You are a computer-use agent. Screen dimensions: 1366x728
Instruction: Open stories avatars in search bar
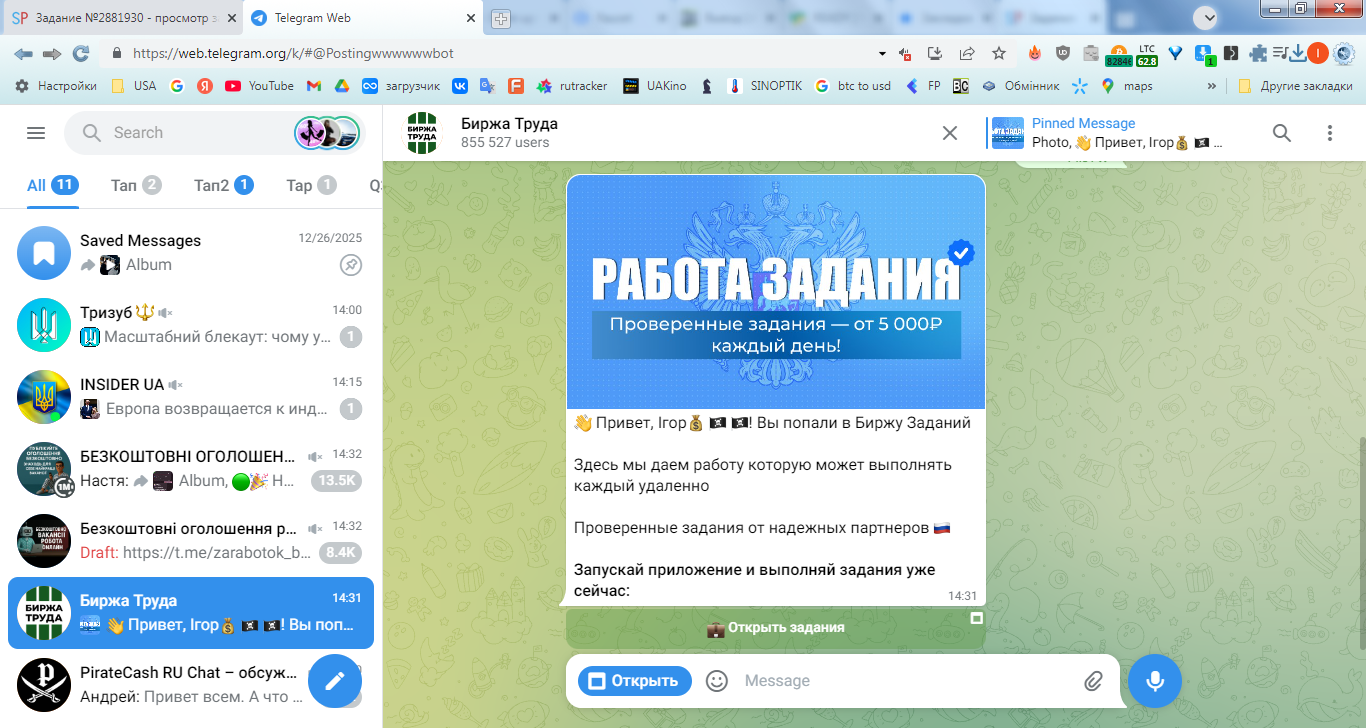326,133
